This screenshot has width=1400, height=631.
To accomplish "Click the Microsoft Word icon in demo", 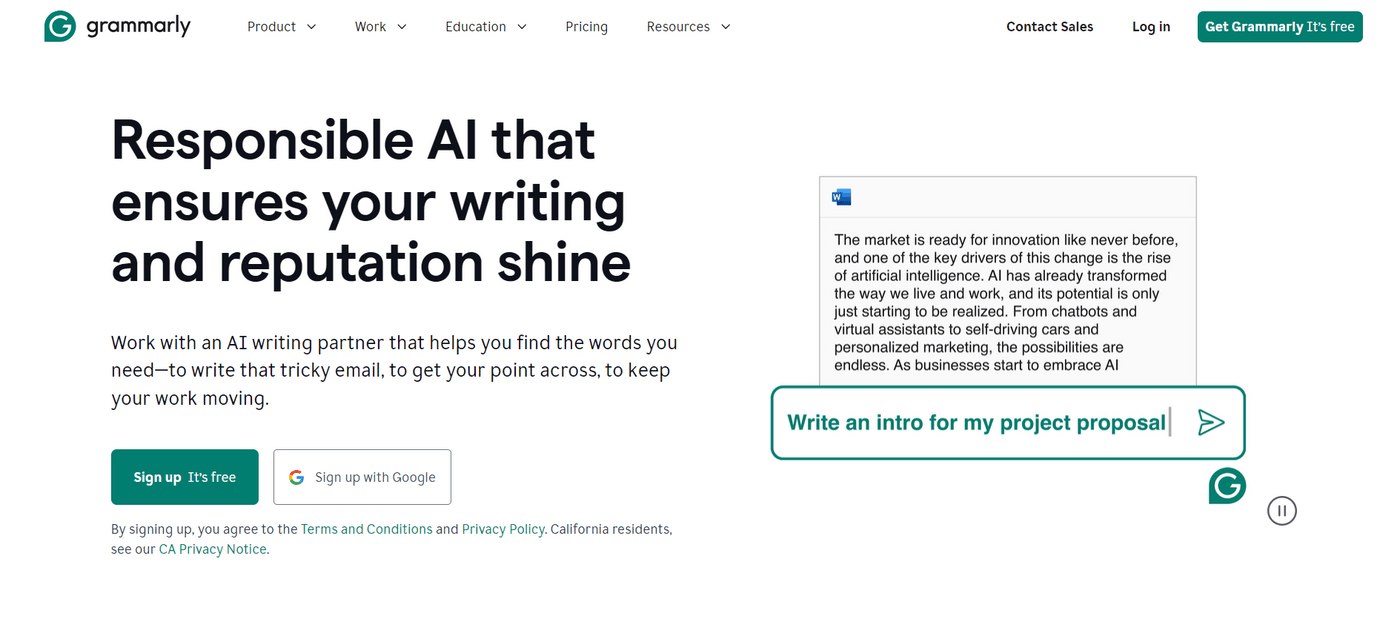I will coord(841,197).
